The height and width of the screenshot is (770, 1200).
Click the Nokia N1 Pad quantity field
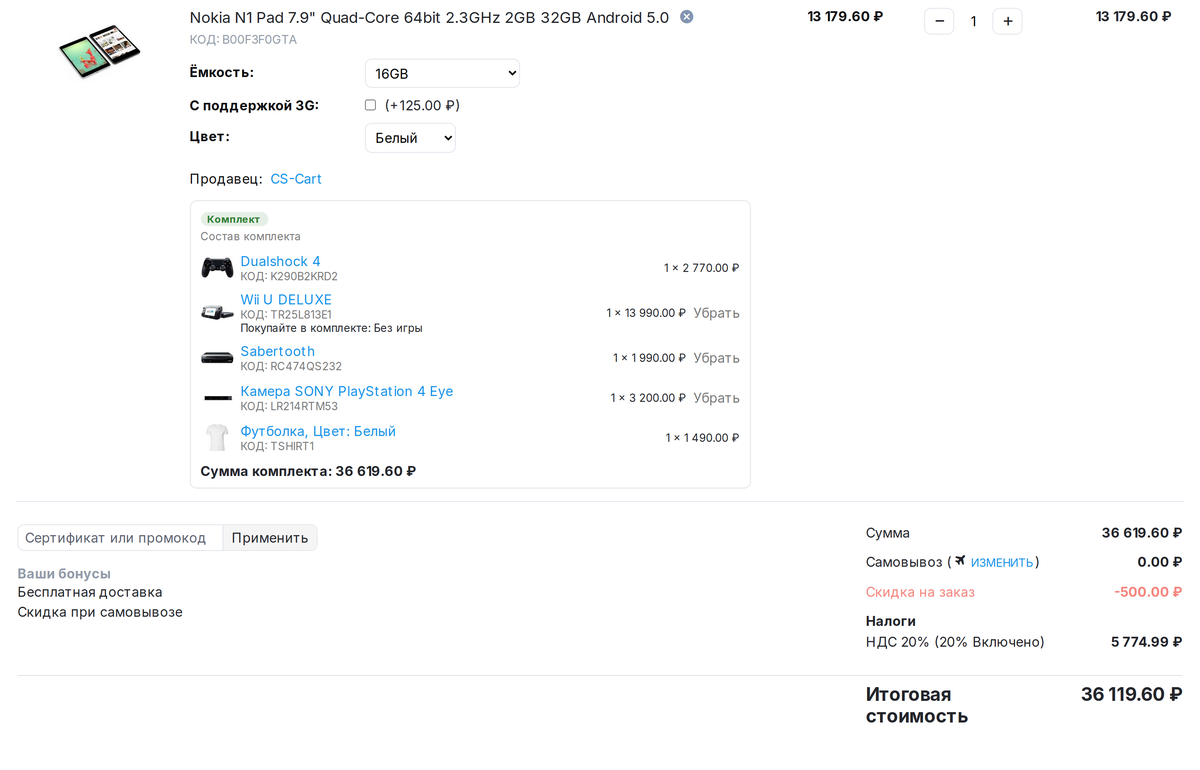pyautogui.click(x=973, y=21)
